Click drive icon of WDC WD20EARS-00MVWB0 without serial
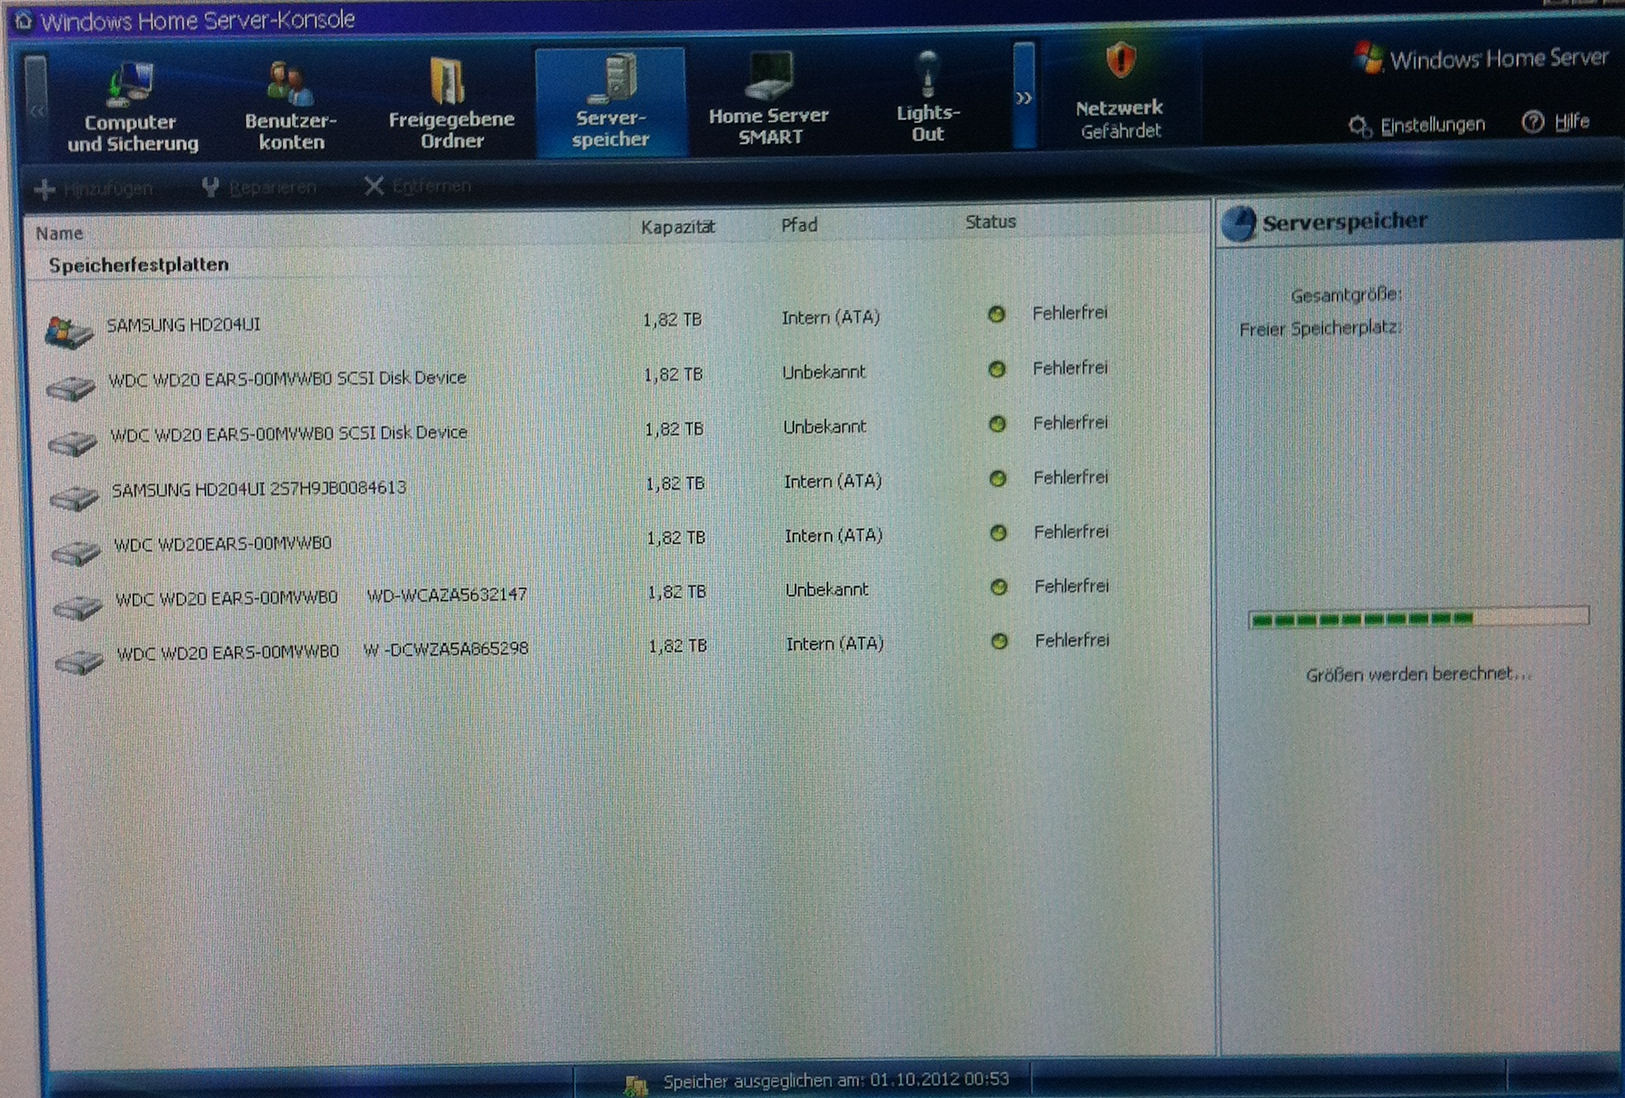The image size is (1625, 1098). pyautogui.click(x=76, y=552)
